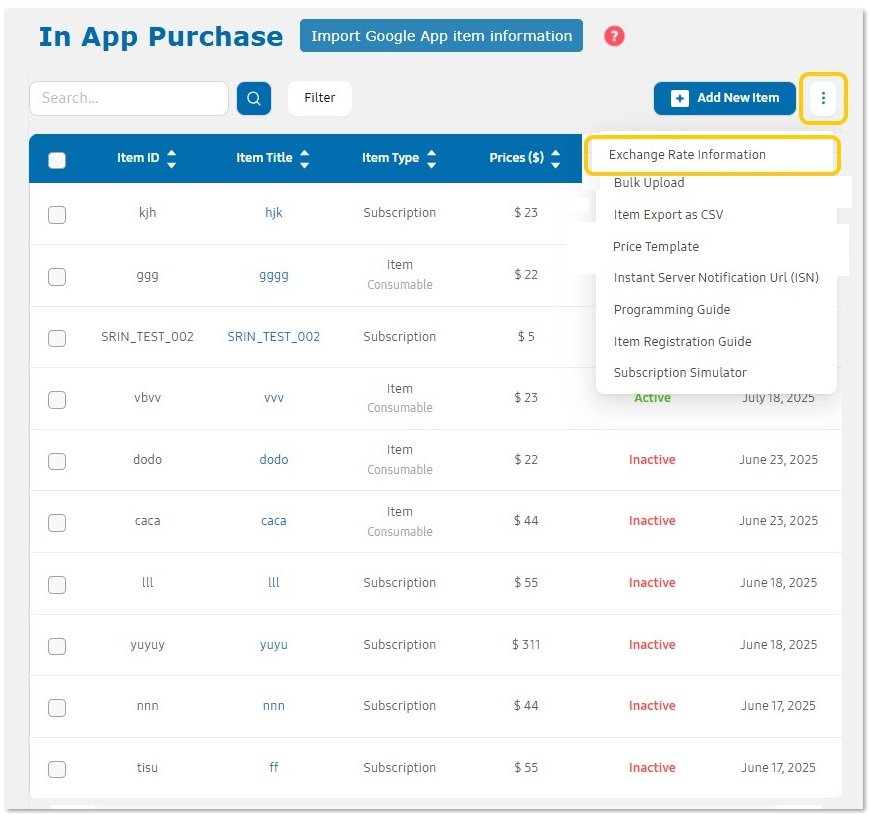The height and width of the screenshot is (814, 869).
Task: Click June 18, 2025 in lll row
Action: pyautogui.click(x=779, y=582)
